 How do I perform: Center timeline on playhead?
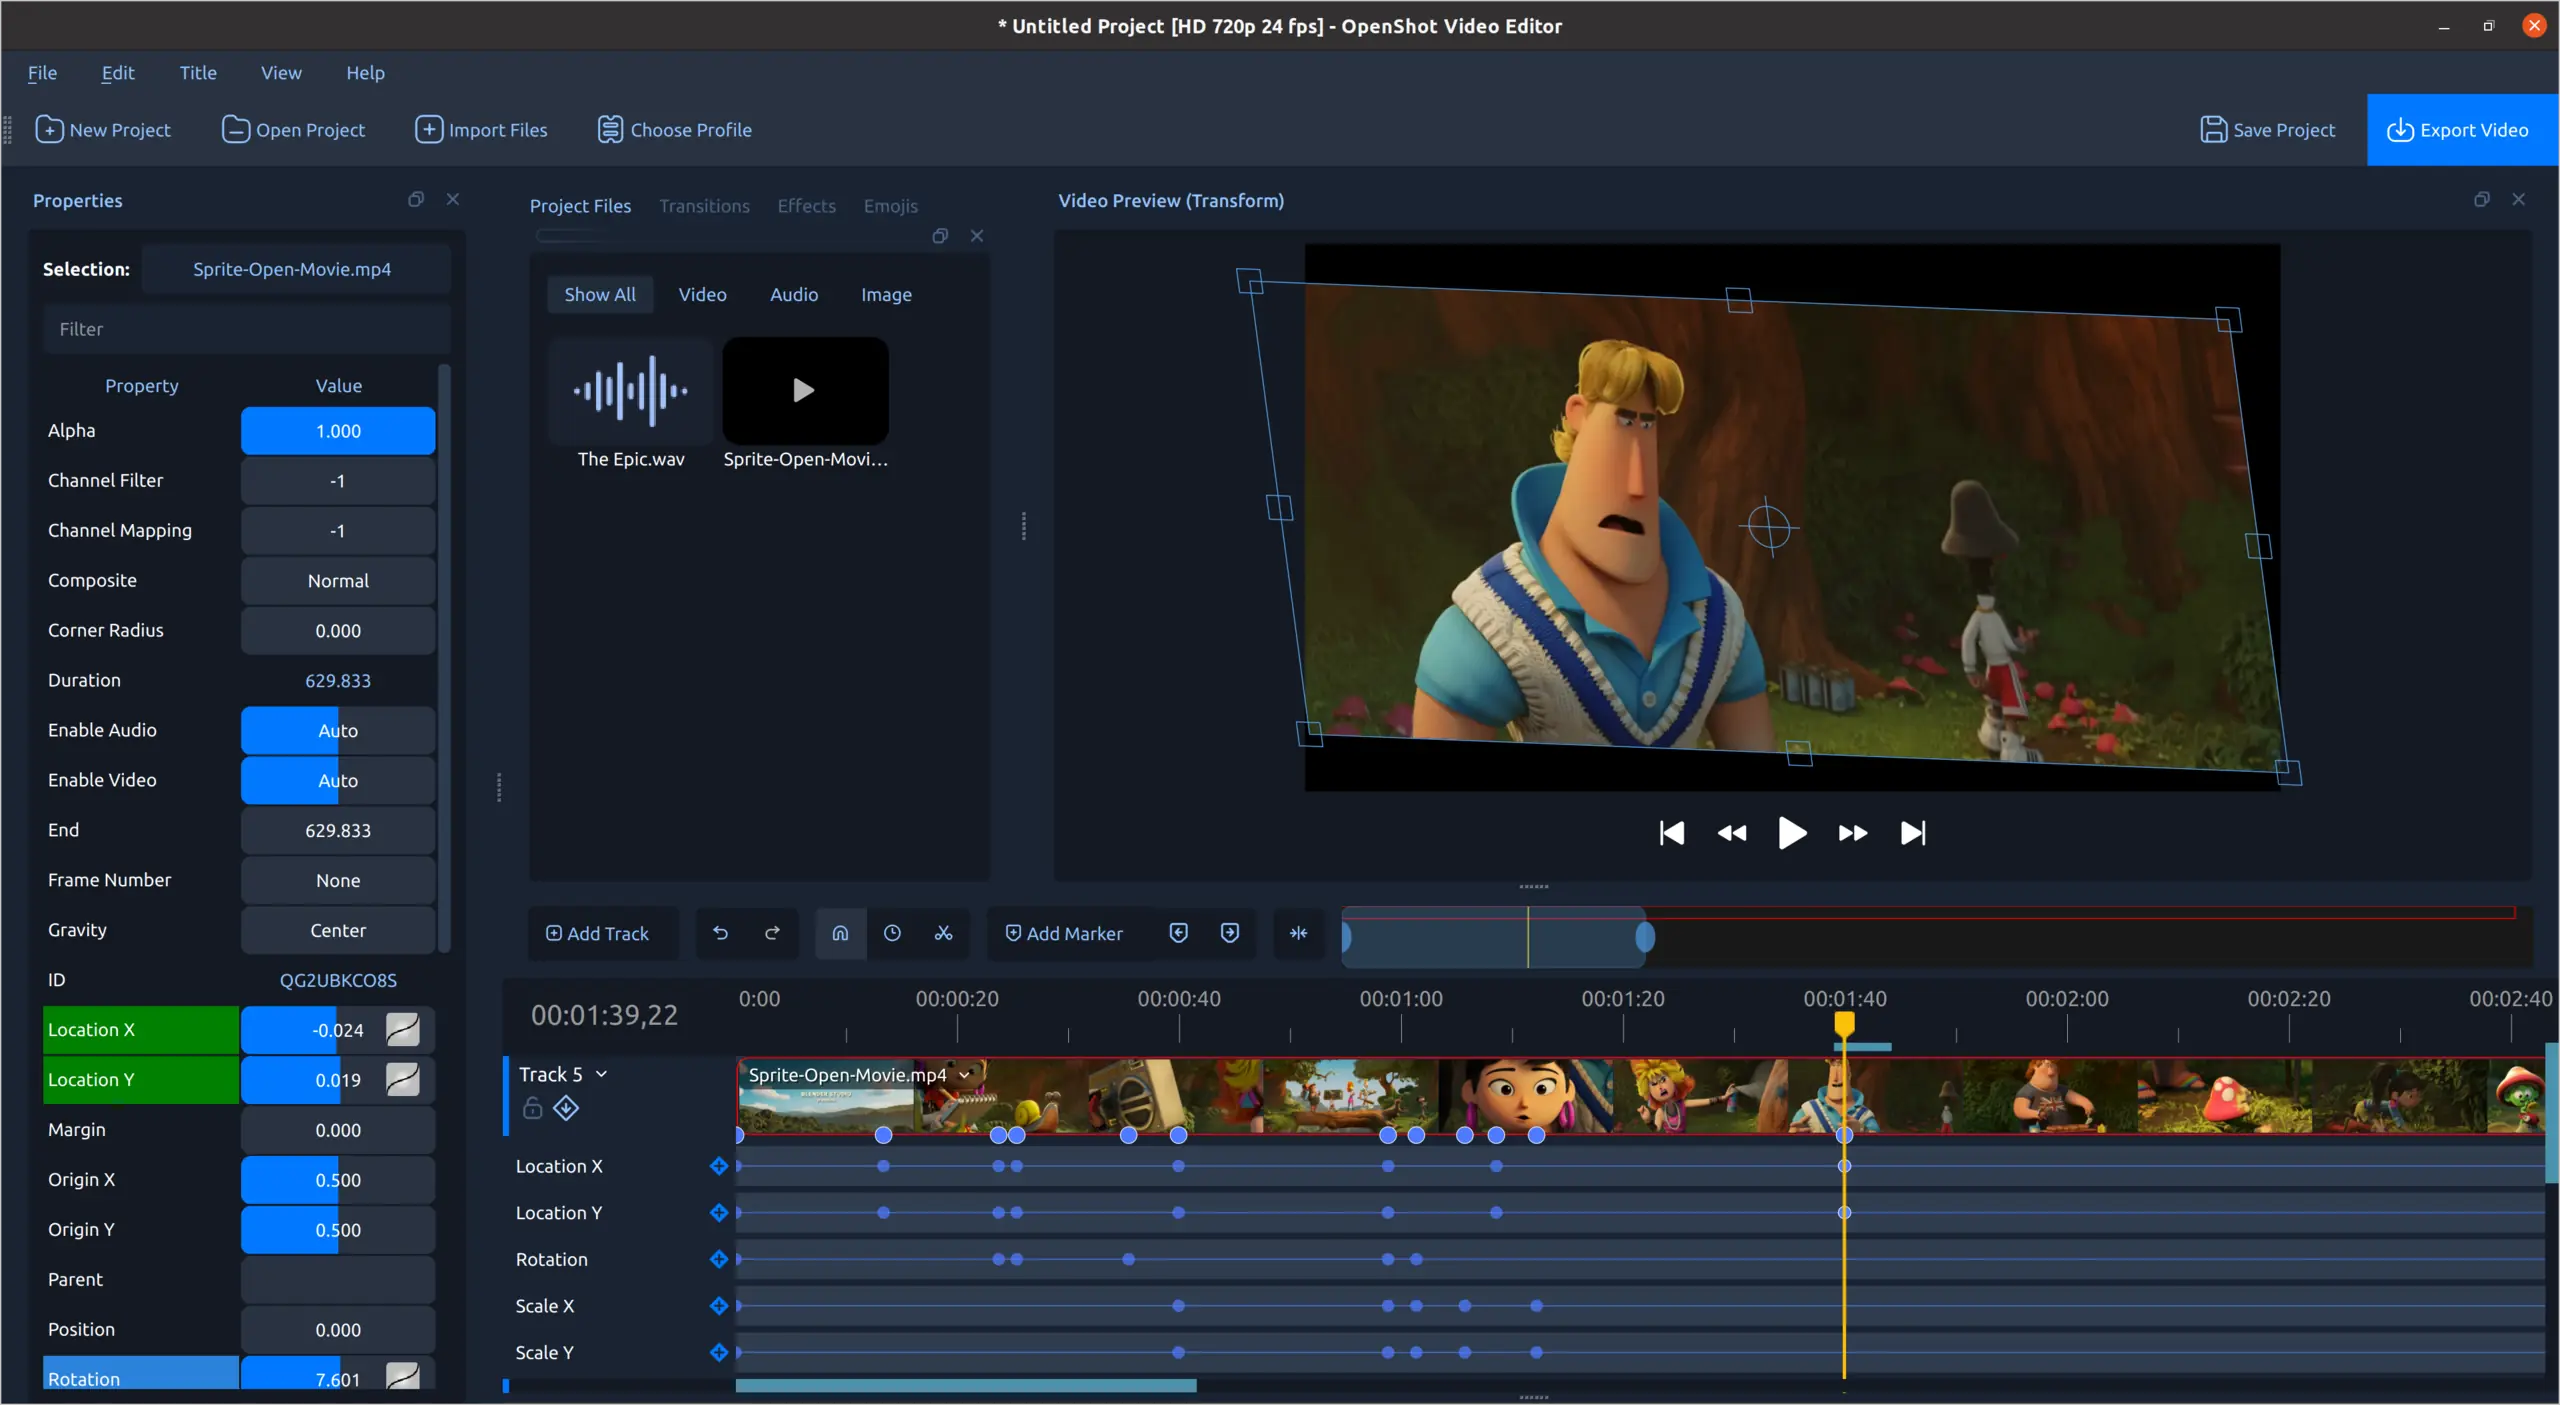(1298, 933)
